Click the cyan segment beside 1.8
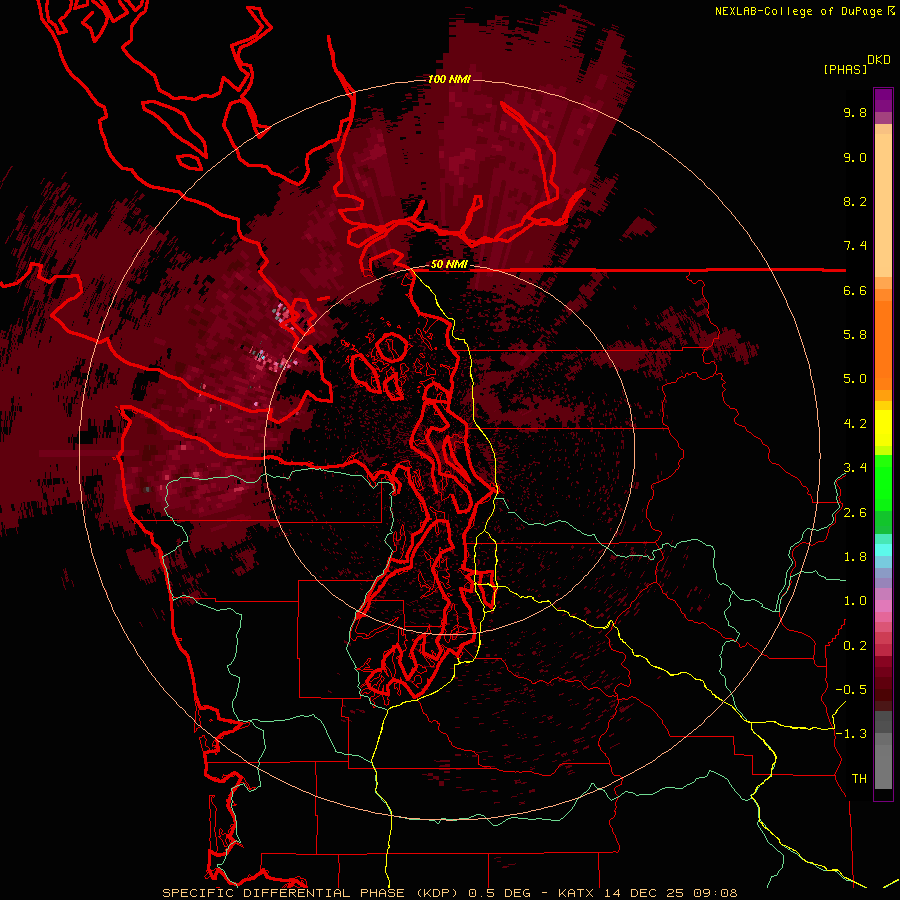The height and width of the screenshot is (900, 900). click(883, 550)
